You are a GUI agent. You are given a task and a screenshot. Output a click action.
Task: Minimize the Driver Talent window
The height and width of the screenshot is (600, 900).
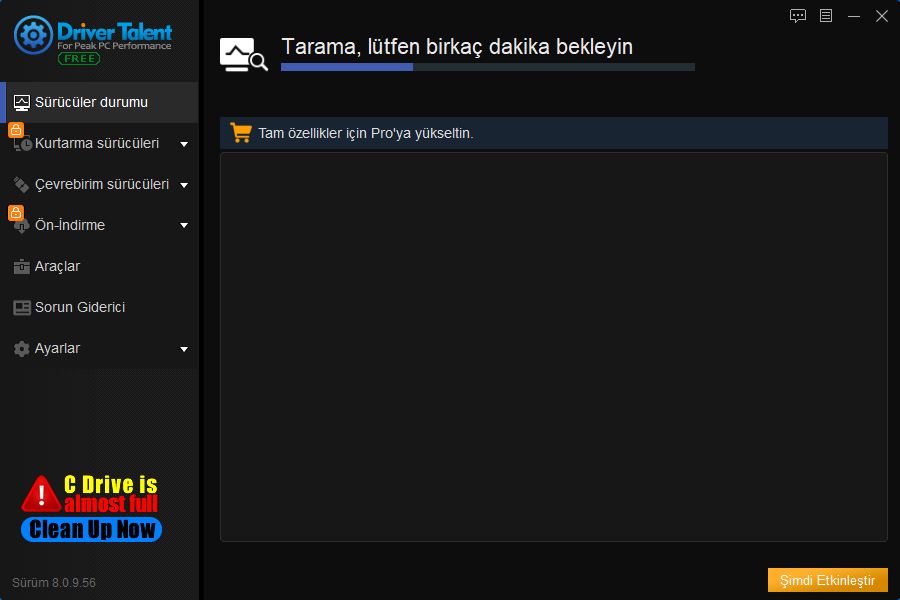point(854,16)
